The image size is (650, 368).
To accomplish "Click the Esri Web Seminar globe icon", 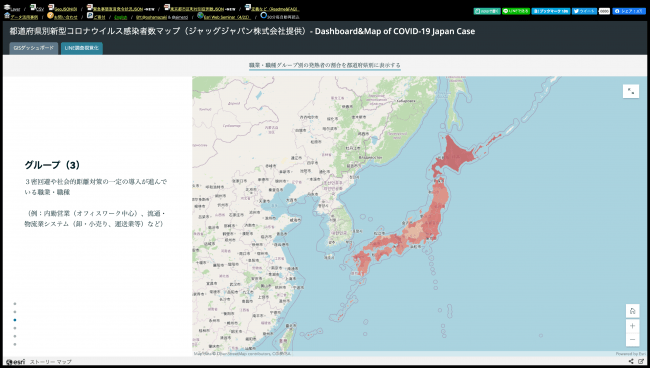I will tap(200, 15).
